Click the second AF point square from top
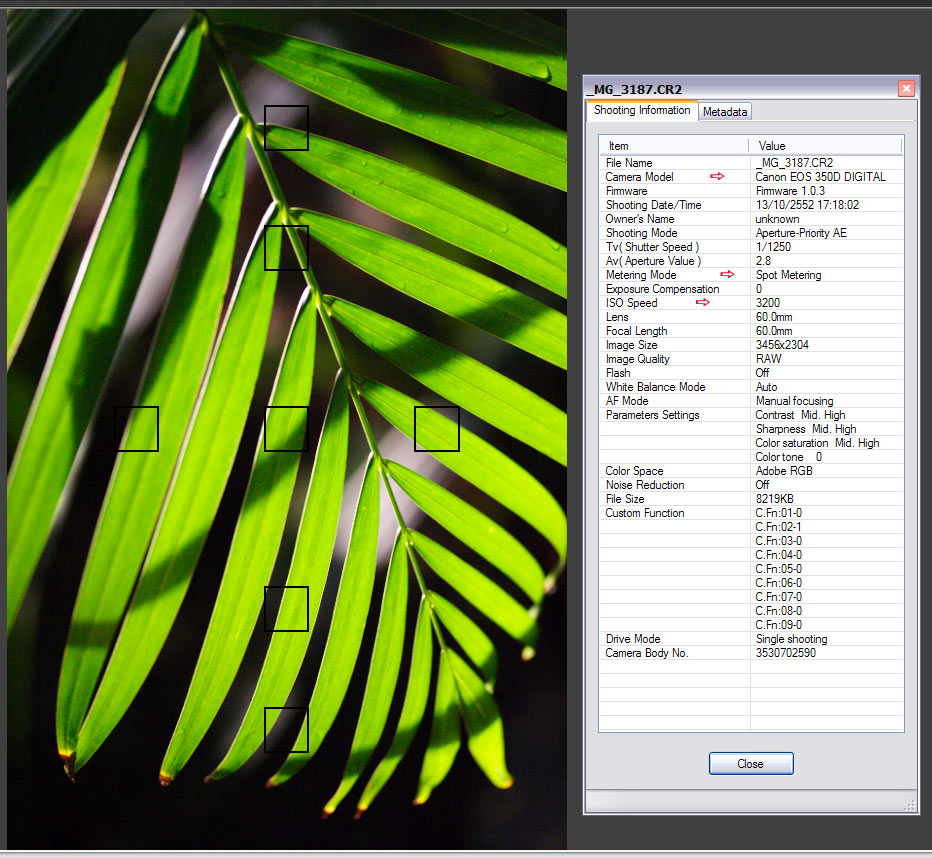The height and width of the screenshot is (858, 932). (286, 248)
